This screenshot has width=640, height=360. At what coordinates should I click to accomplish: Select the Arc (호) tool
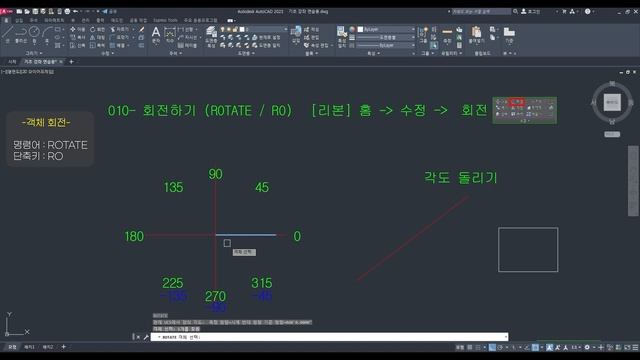[x=47, y=34]
